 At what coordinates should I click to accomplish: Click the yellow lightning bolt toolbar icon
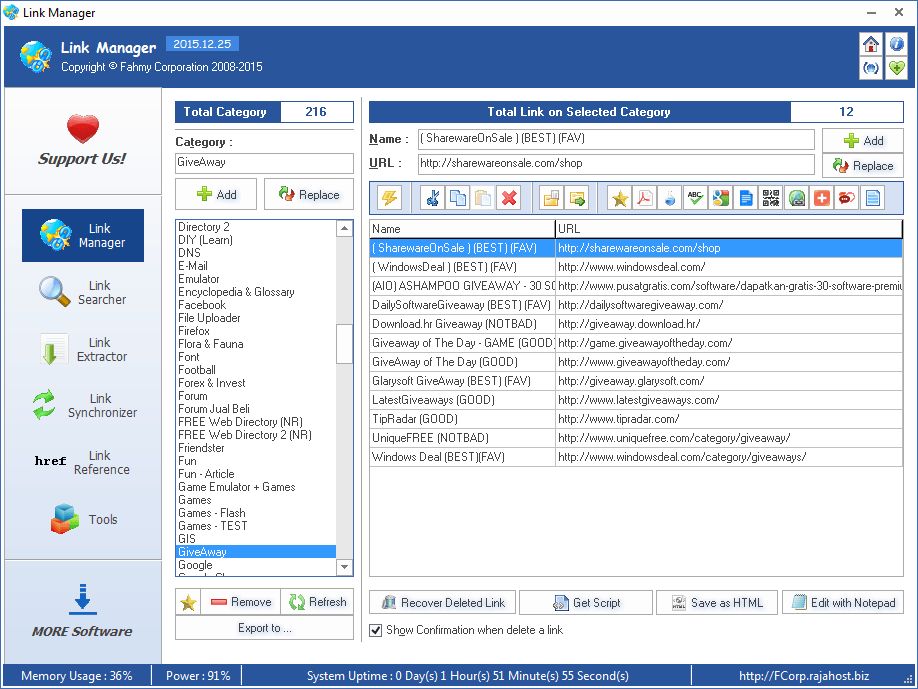389,197
